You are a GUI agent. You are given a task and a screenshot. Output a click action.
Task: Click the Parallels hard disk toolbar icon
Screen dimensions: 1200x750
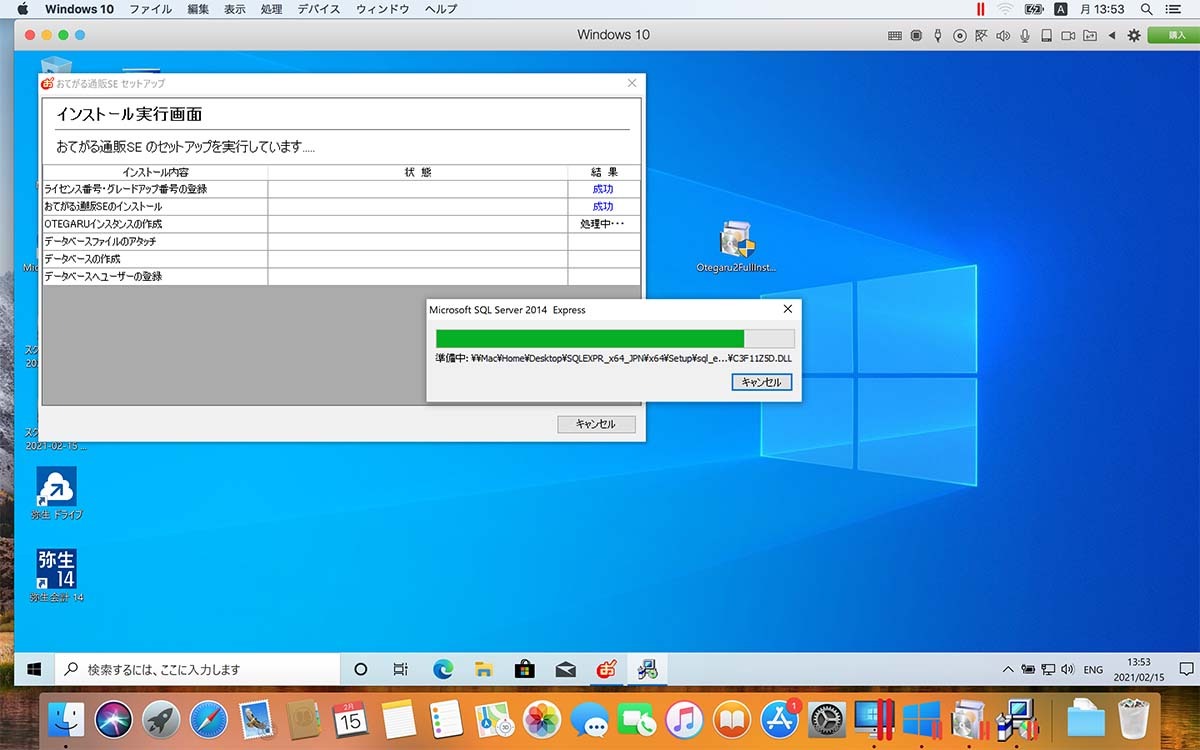1046,35
